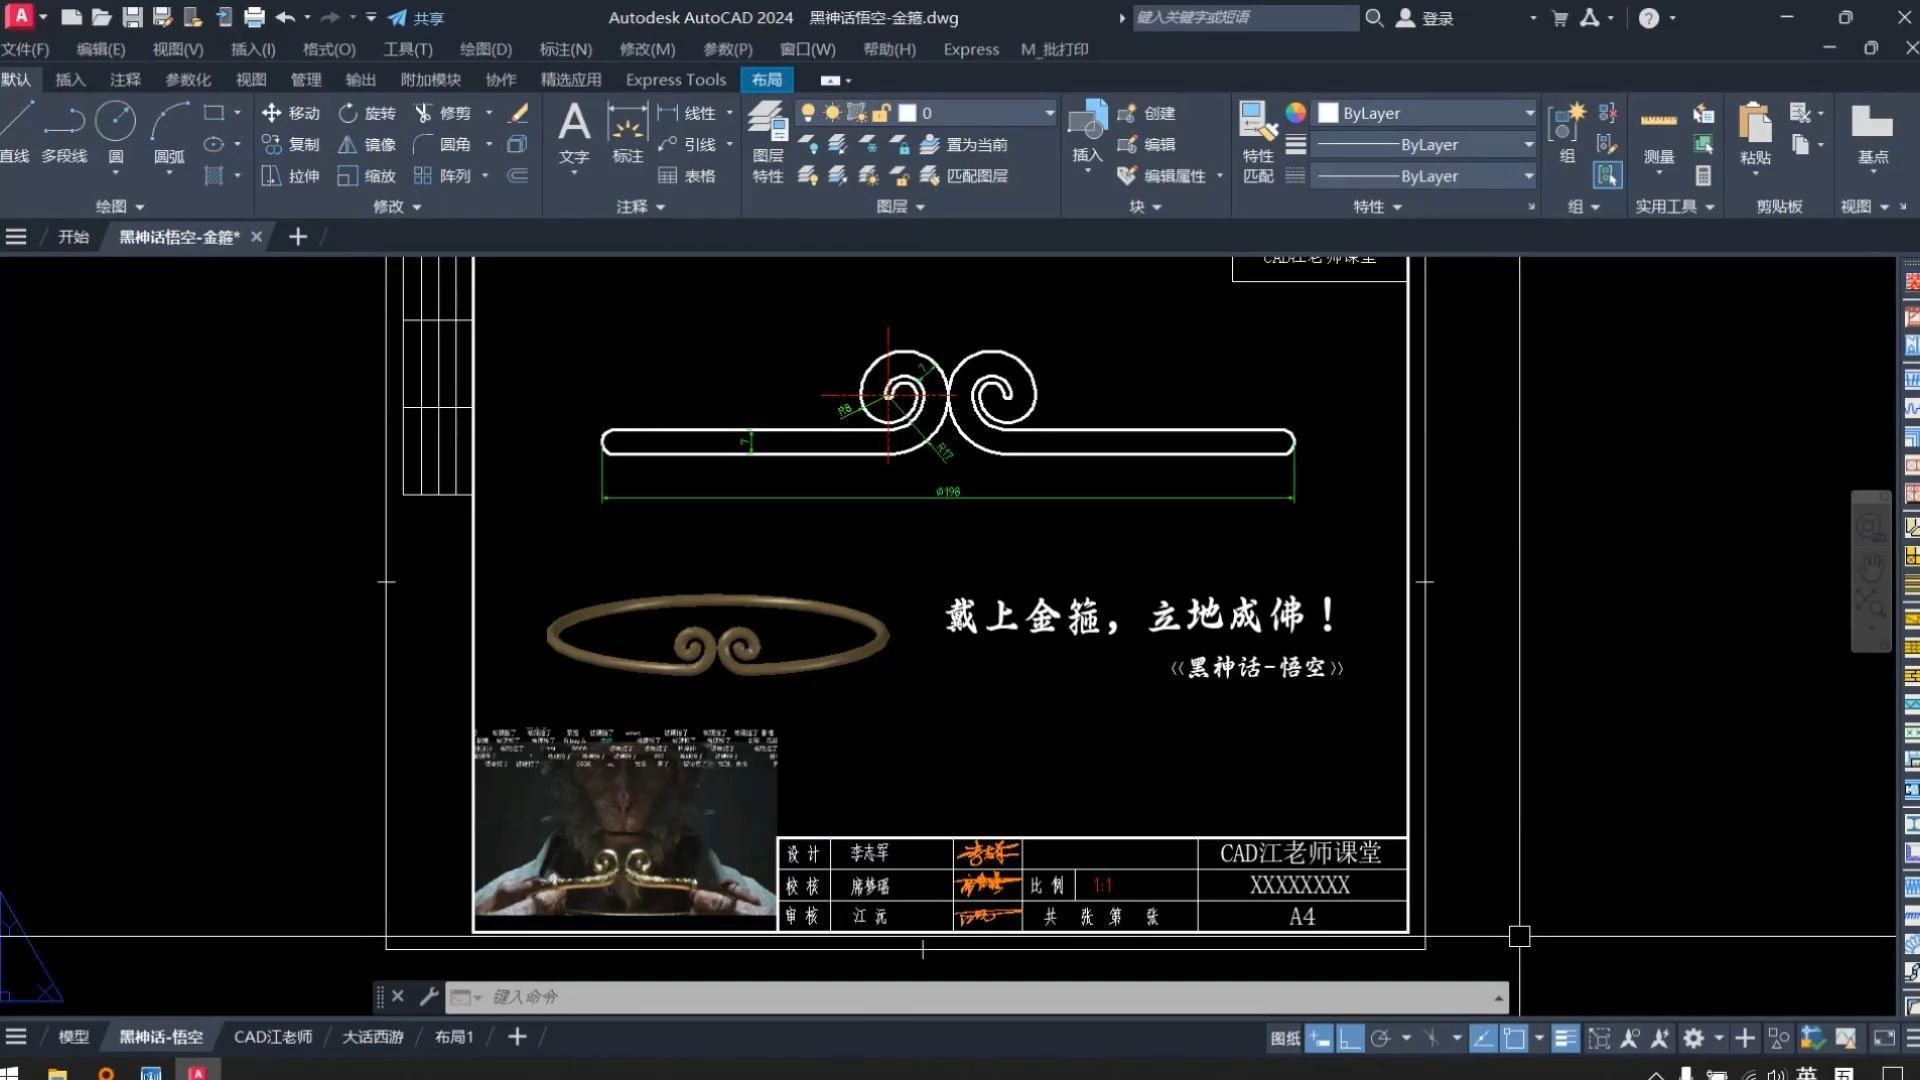This screenshot has height=1080, width=1920.
Task: Click the Scale (缩放) tool
Action: pos(367,175)
